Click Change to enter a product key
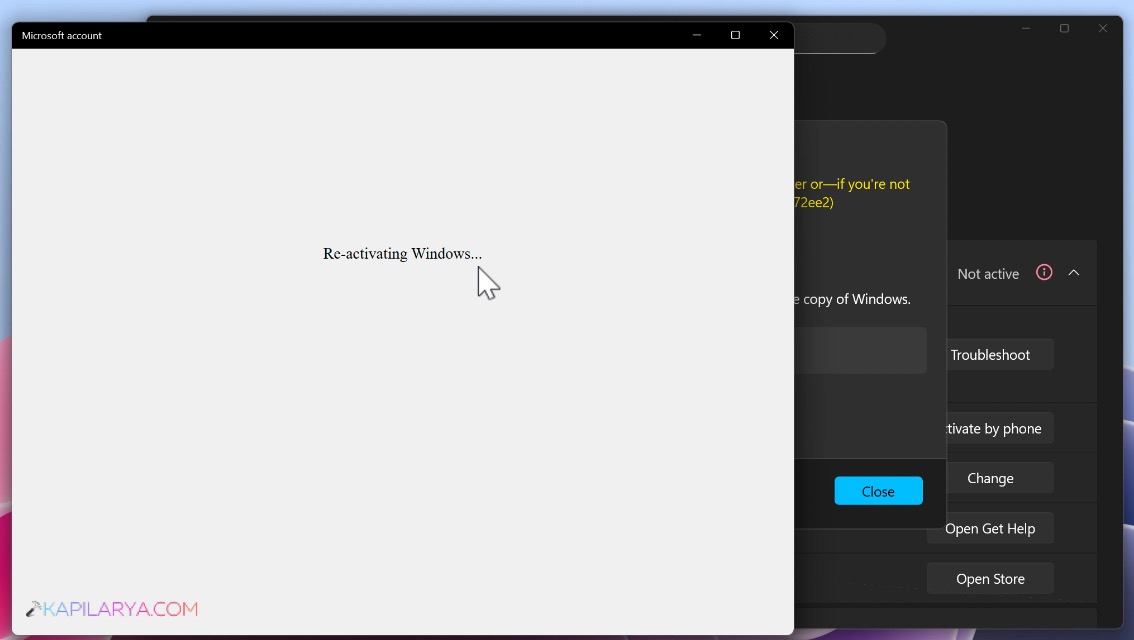This screenshot has width=1134, height=640. pos(990,478)
